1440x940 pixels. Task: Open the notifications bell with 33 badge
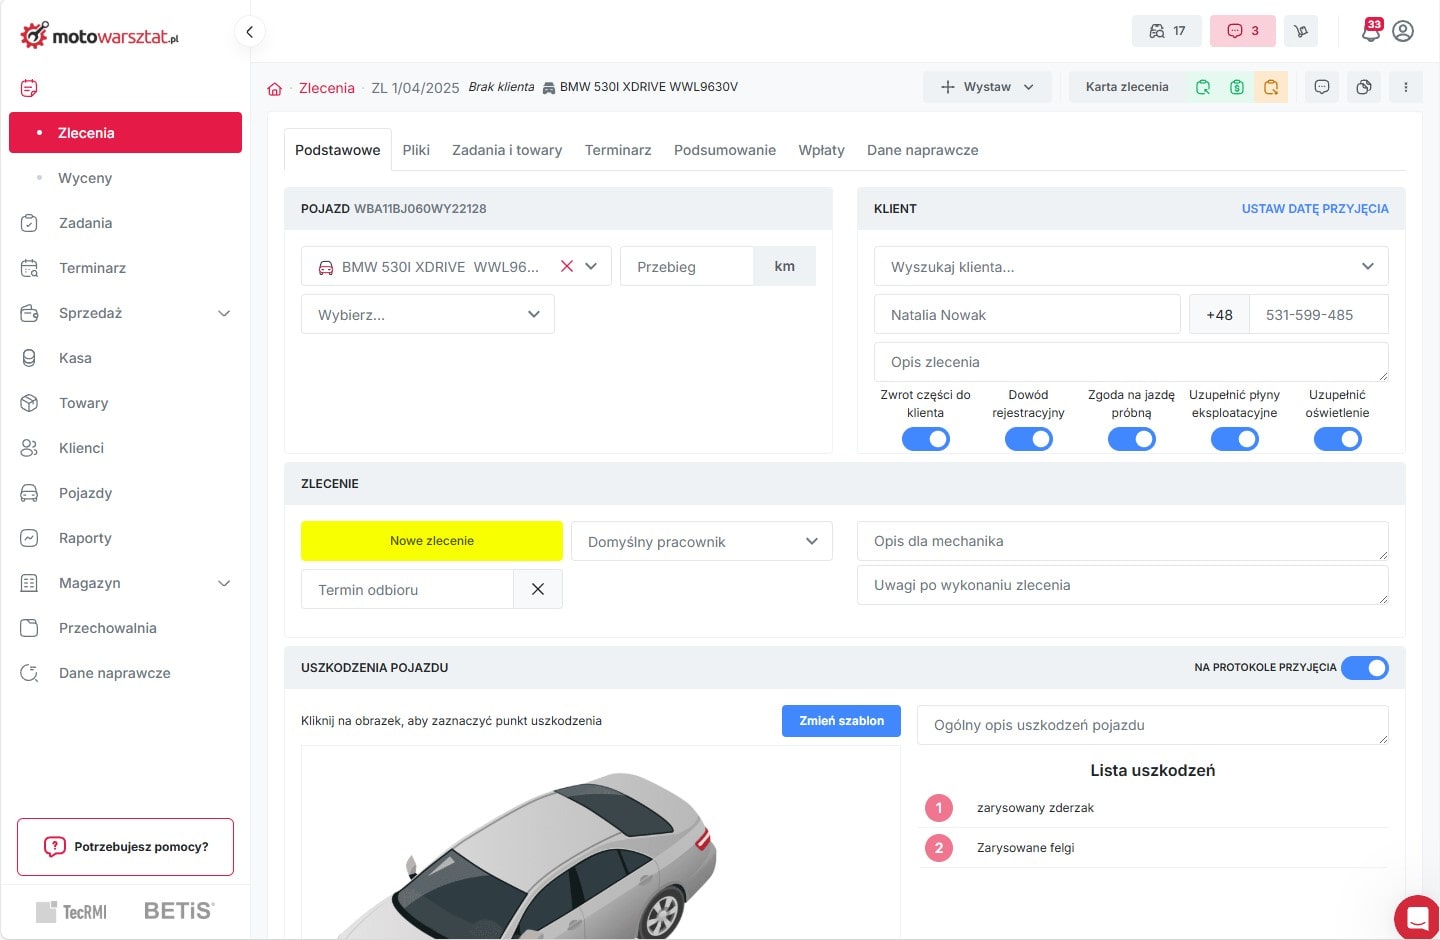[1371, 30]
